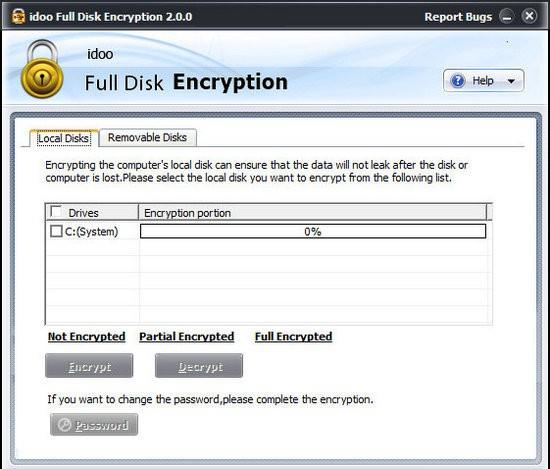Click the Full Encrypted legend link

(294, 336)
